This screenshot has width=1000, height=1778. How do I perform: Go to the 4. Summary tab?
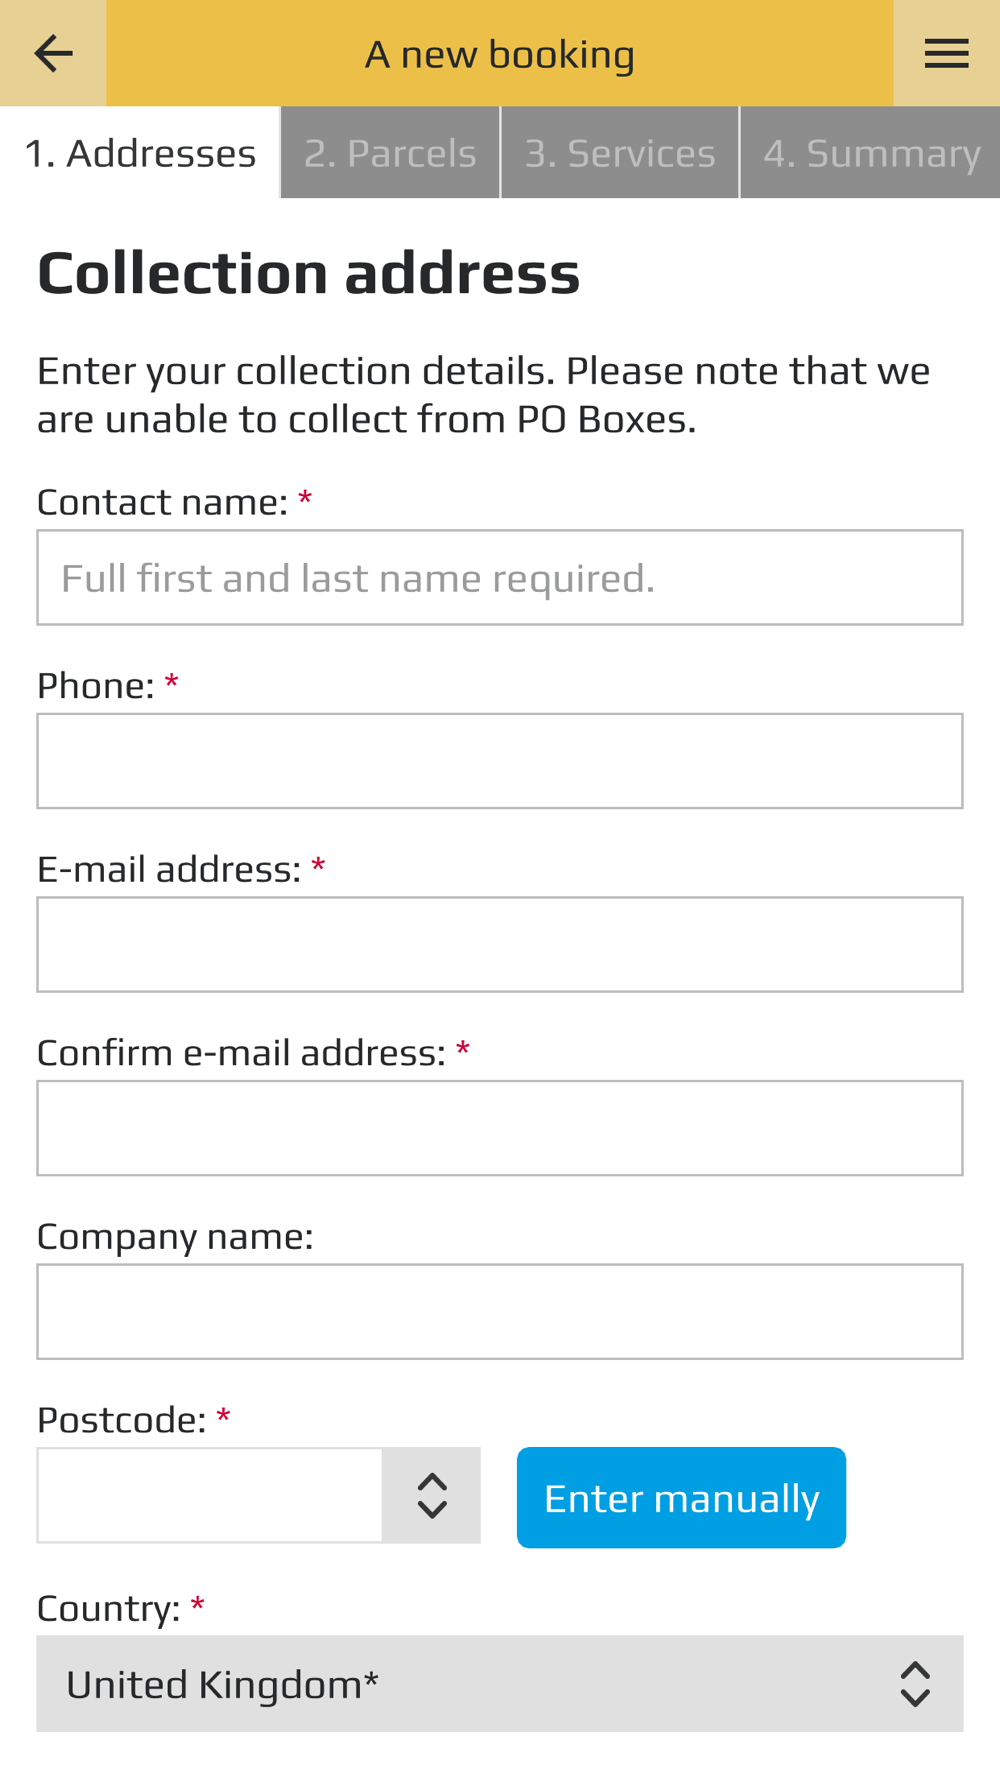coord(871,153)
